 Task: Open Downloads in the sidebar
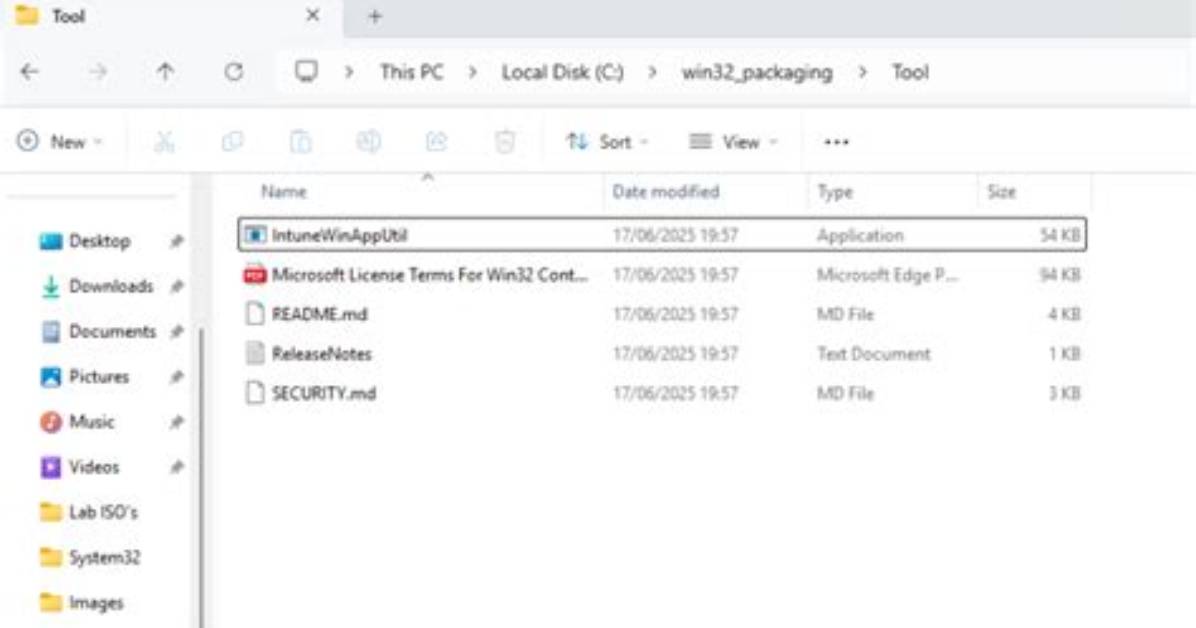coord(111,286)
